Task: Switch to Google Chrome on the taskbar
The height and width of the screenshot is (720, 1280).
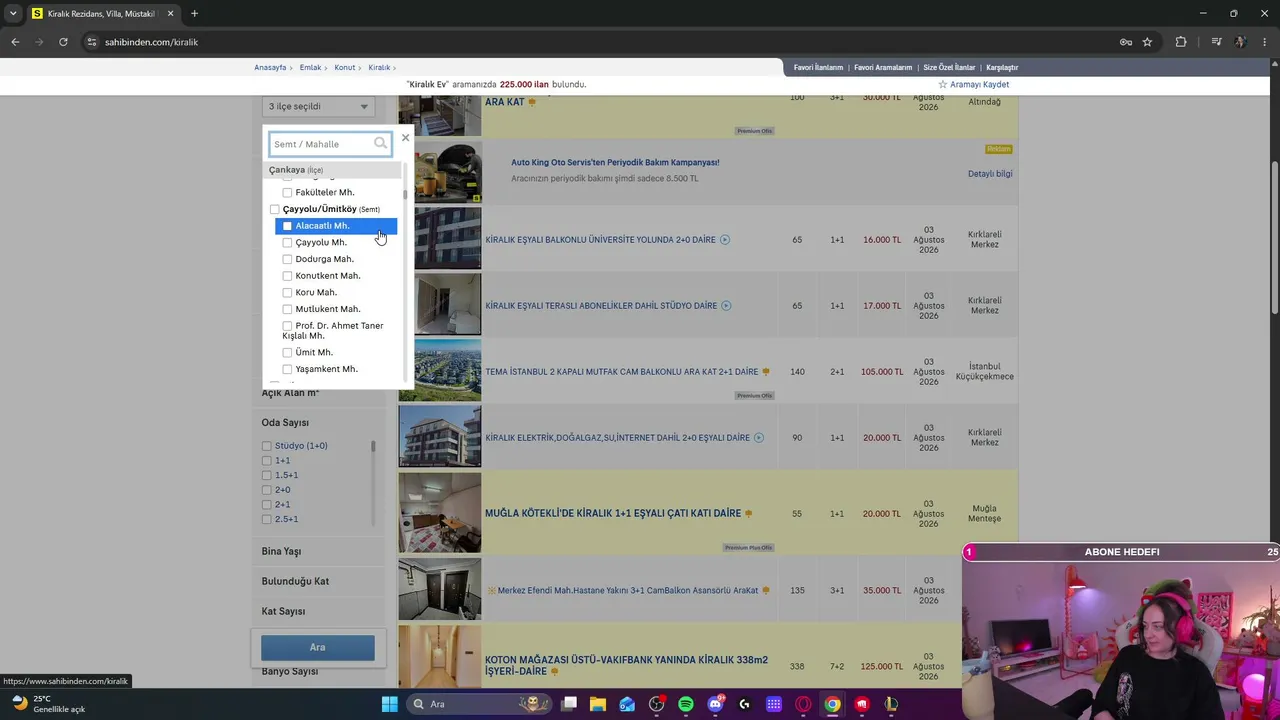Action: pos(832,704)
